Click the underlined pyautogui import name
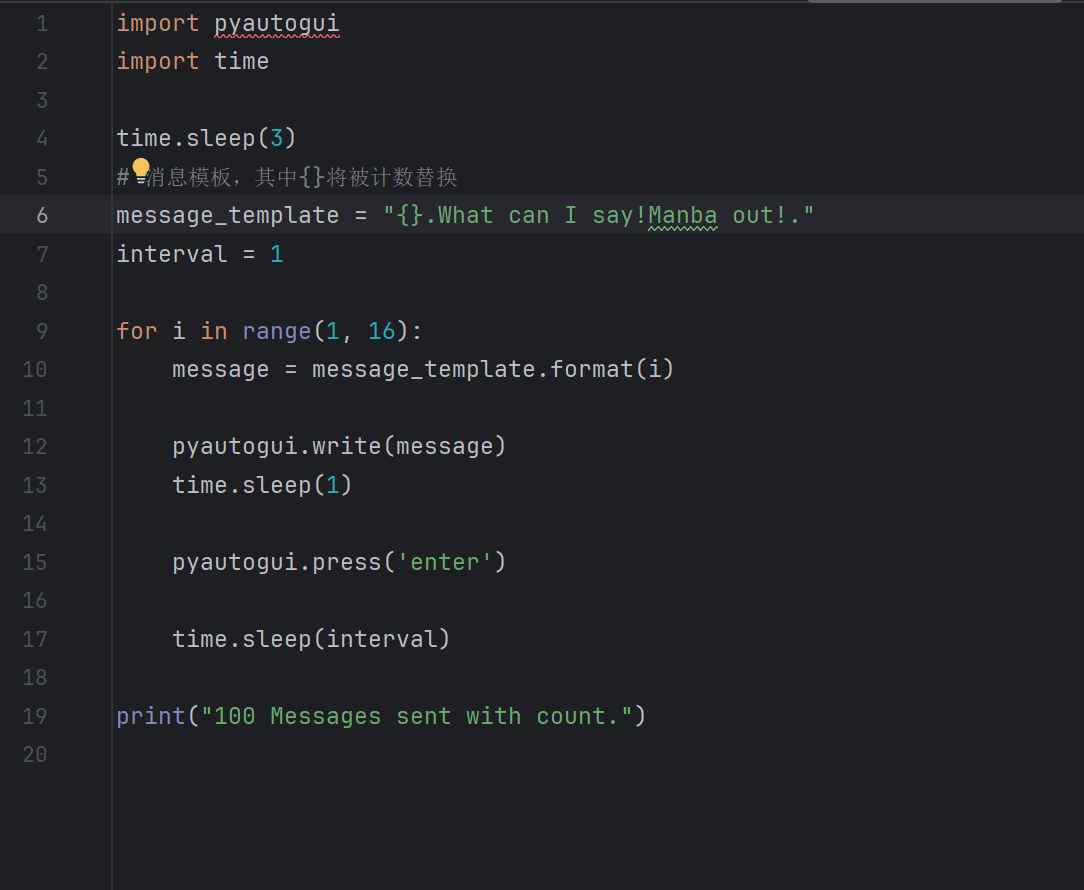 click(x=277, y=23)
